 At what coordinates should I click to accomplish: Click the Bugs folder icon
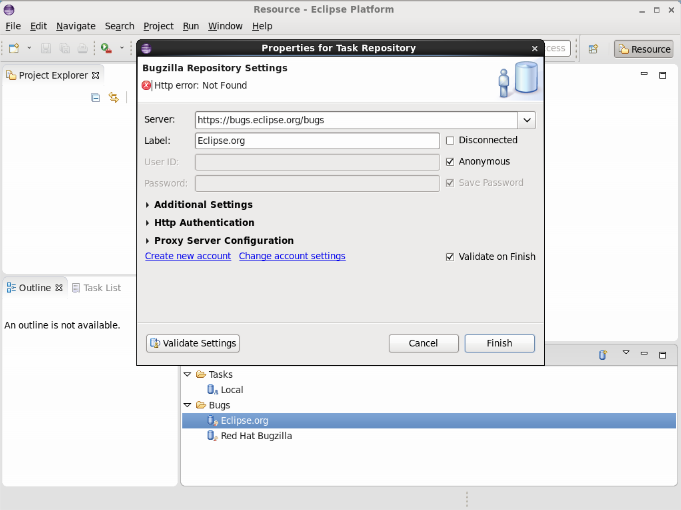click(x=201, y=405)
